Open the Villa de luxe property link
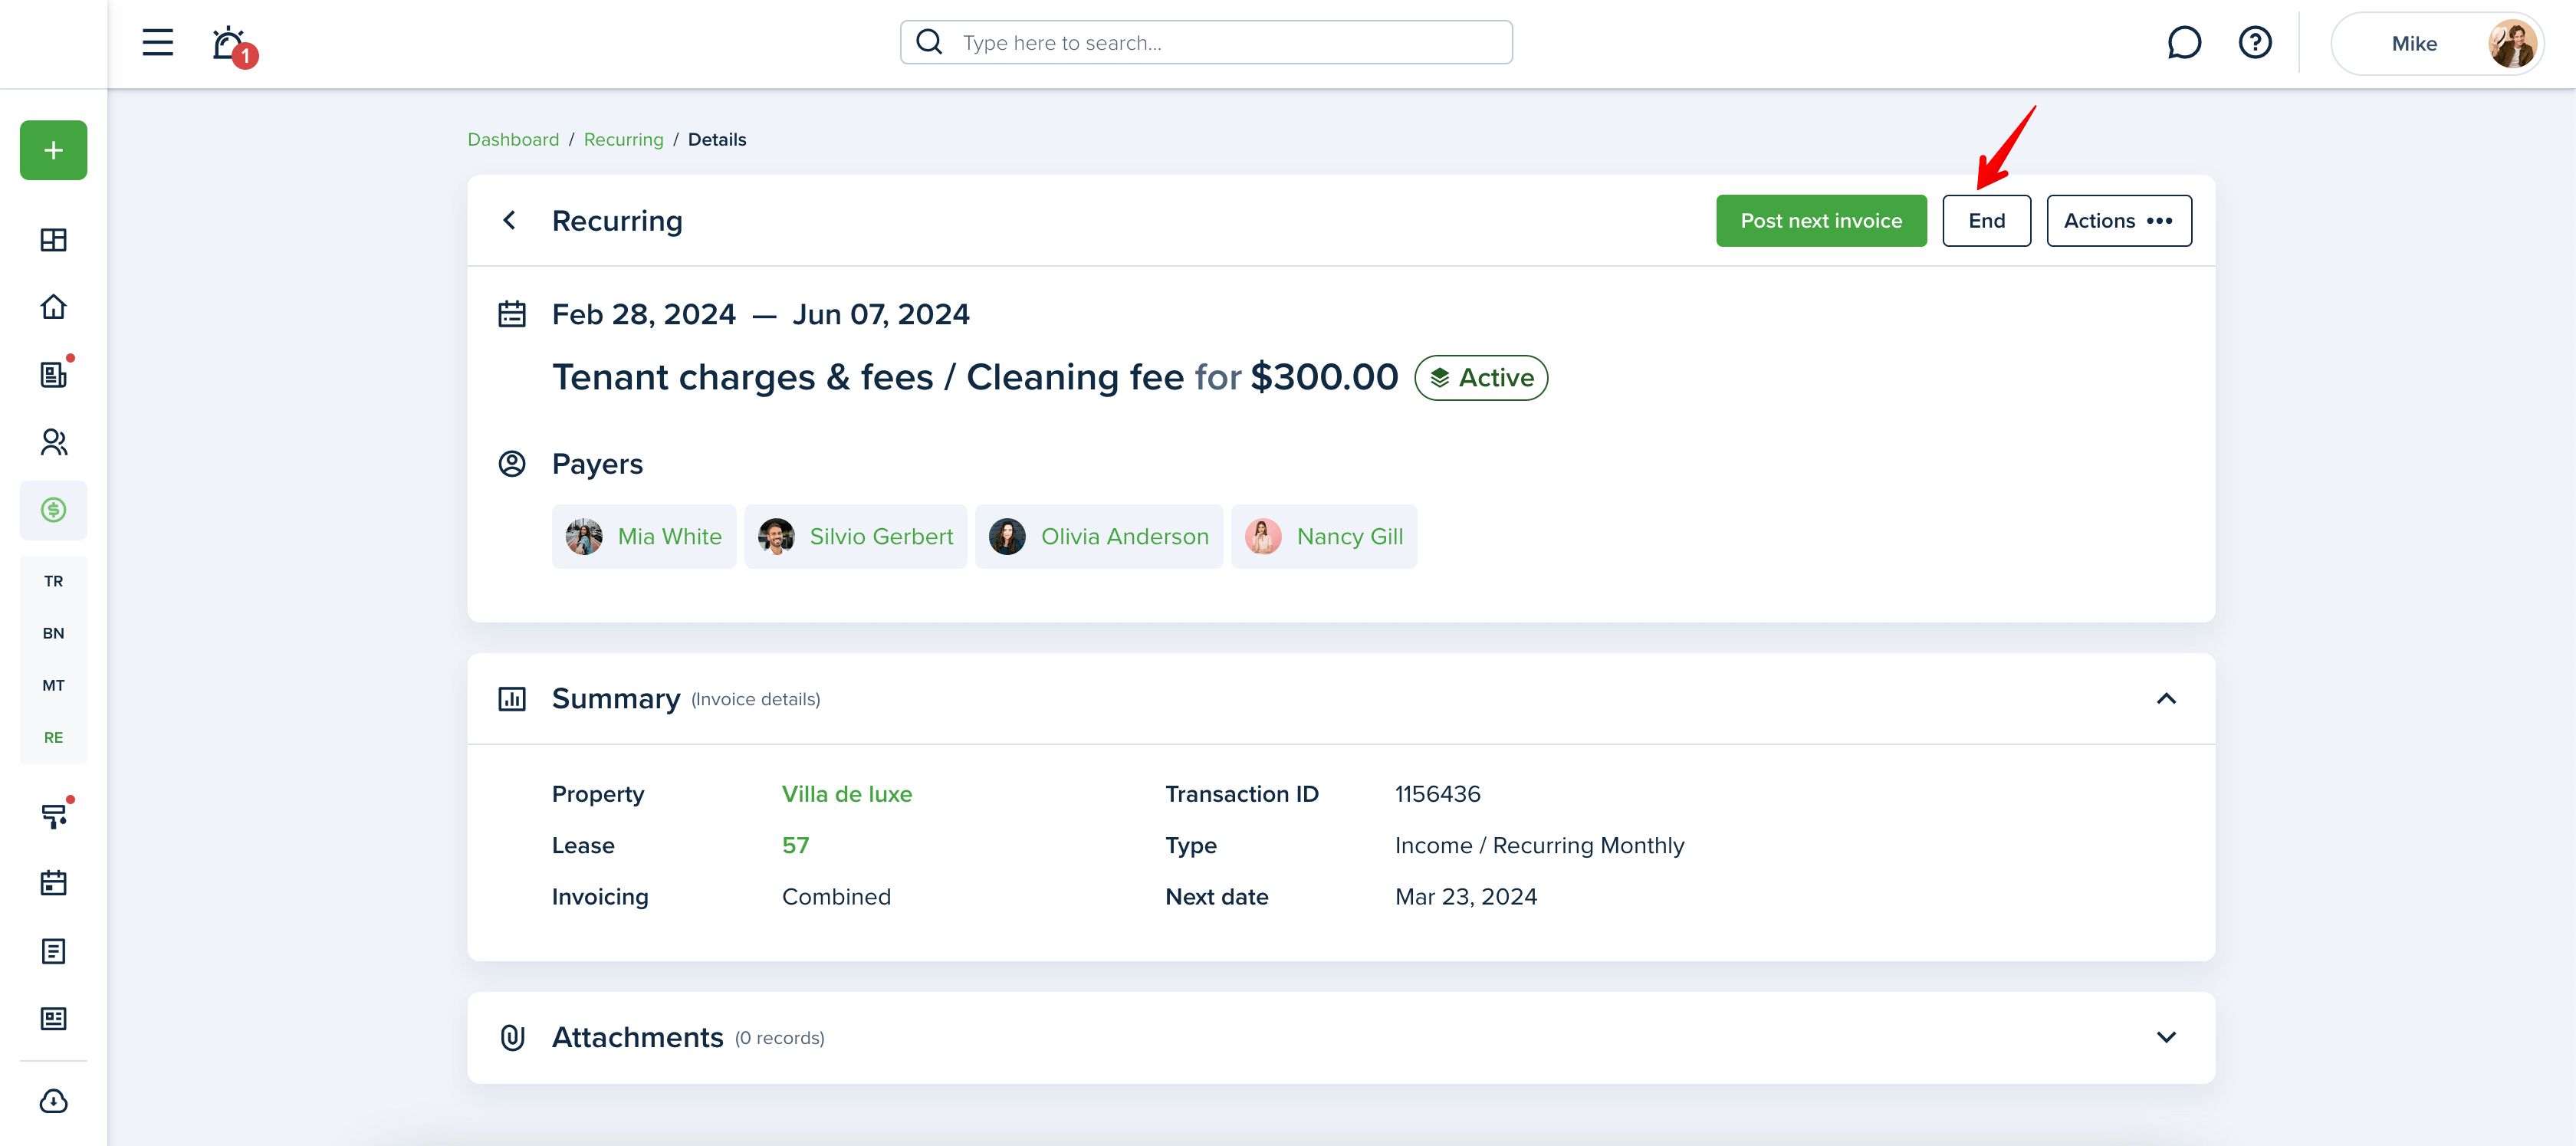2576x1146 pixels. [x=847, y=794]
